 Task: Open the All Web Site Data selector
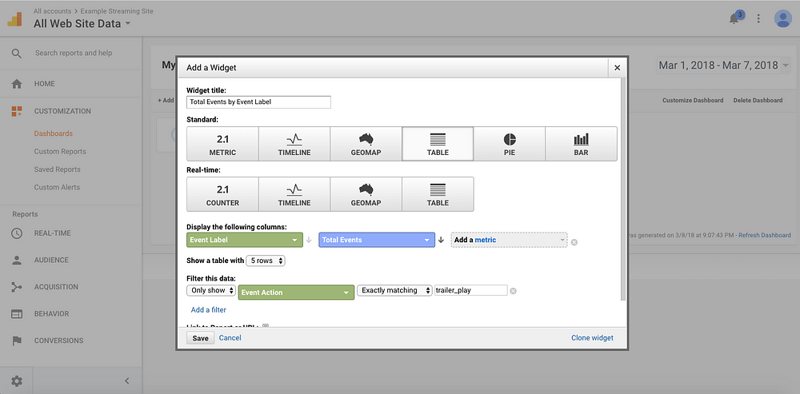pos(82,23)
